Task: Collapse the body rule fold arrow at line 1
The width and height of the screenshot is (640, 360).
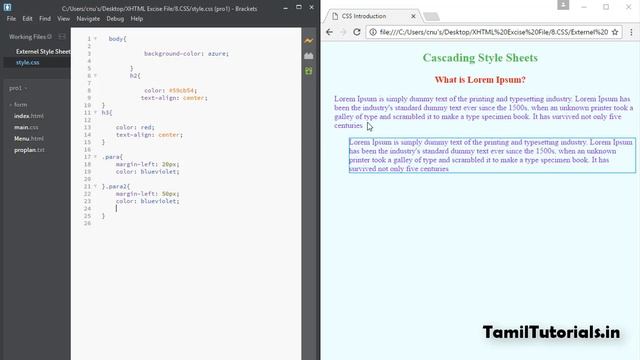Action: [x=96, y=38]
